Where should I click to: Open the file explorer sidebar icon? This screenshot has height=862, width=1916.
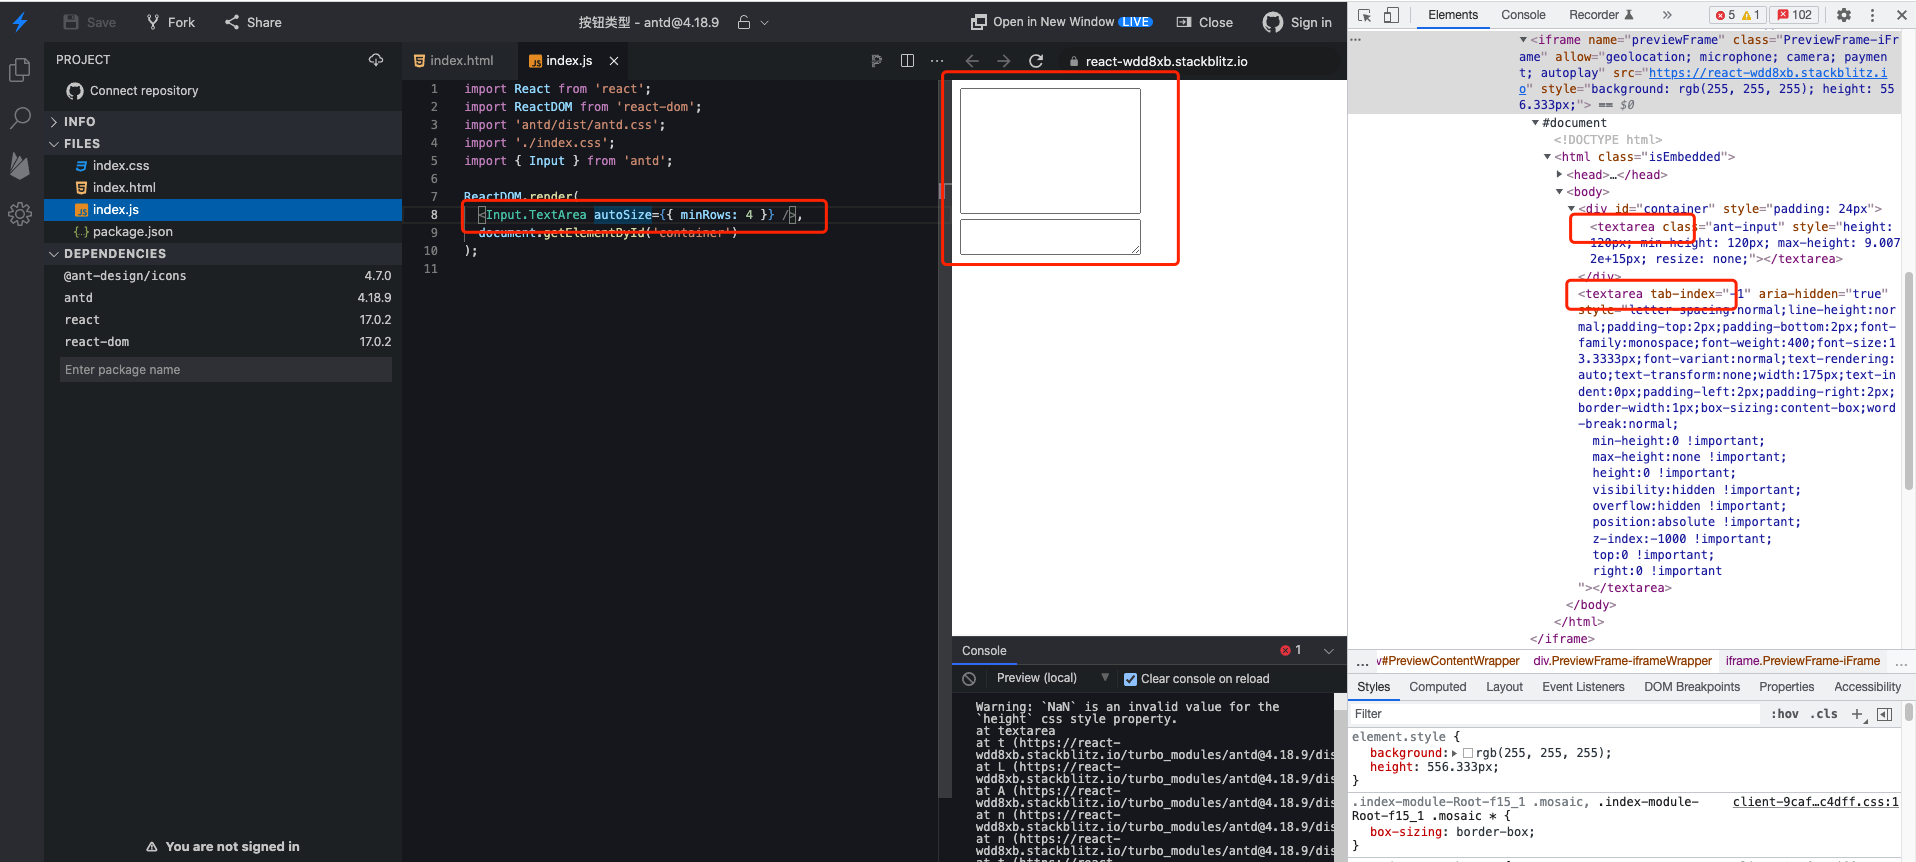pos(20,70)
